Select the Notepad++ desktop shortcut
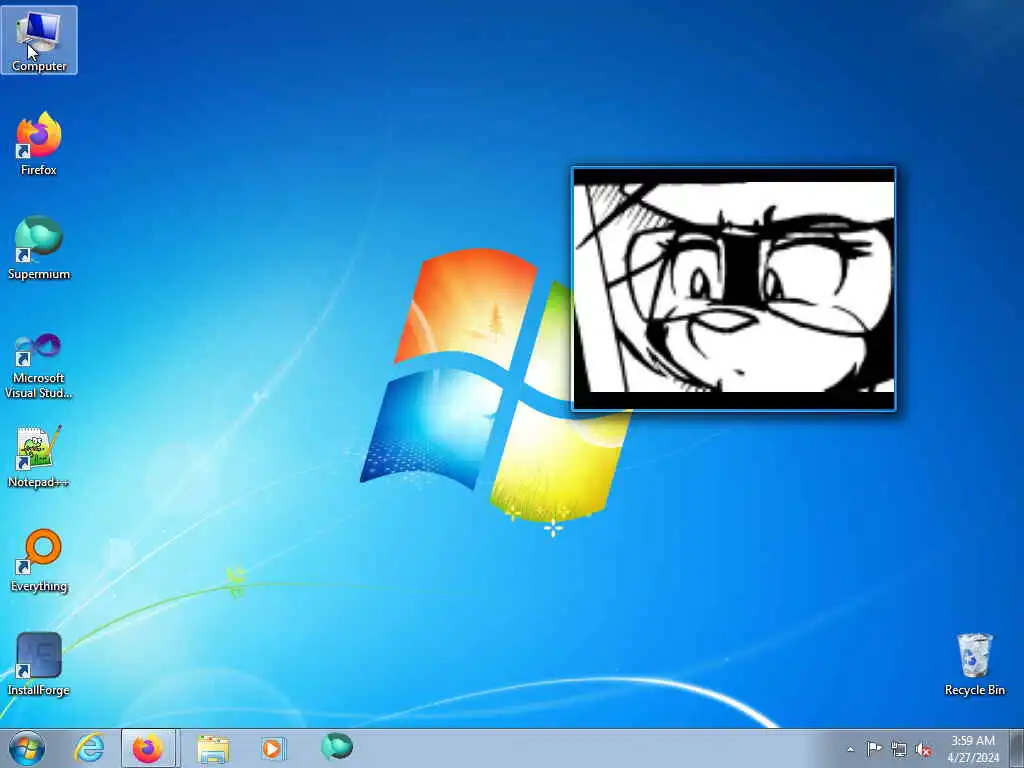Screen dimensions: 1024x768 coord(39,456)
